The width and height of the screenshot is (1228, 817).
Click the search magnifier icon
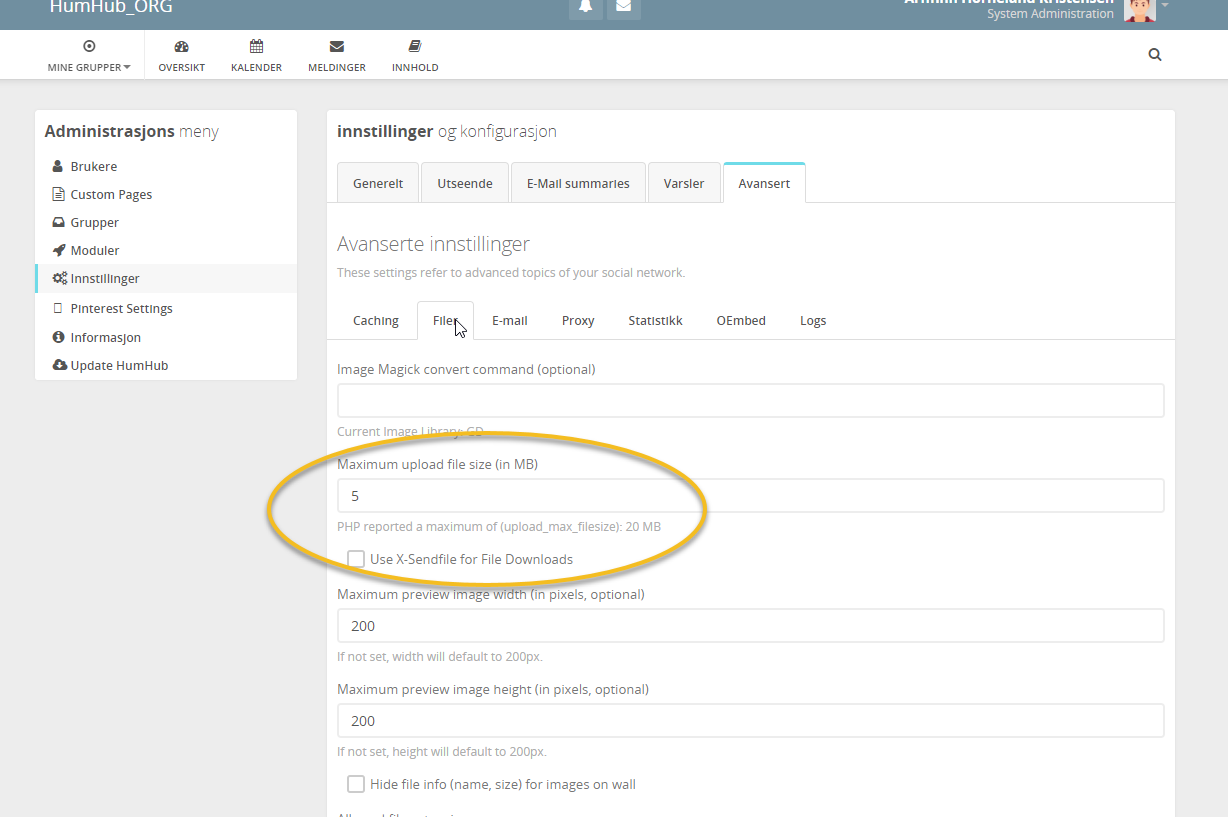tap(1155, 54)
